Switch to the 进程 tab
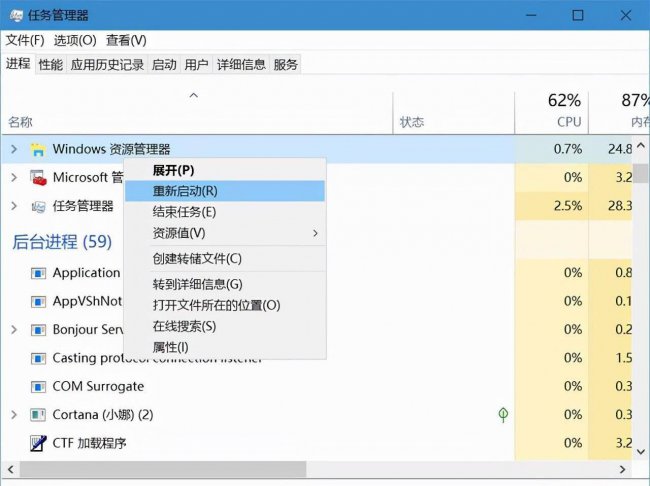650x486 pixels. tap(18, 64)
